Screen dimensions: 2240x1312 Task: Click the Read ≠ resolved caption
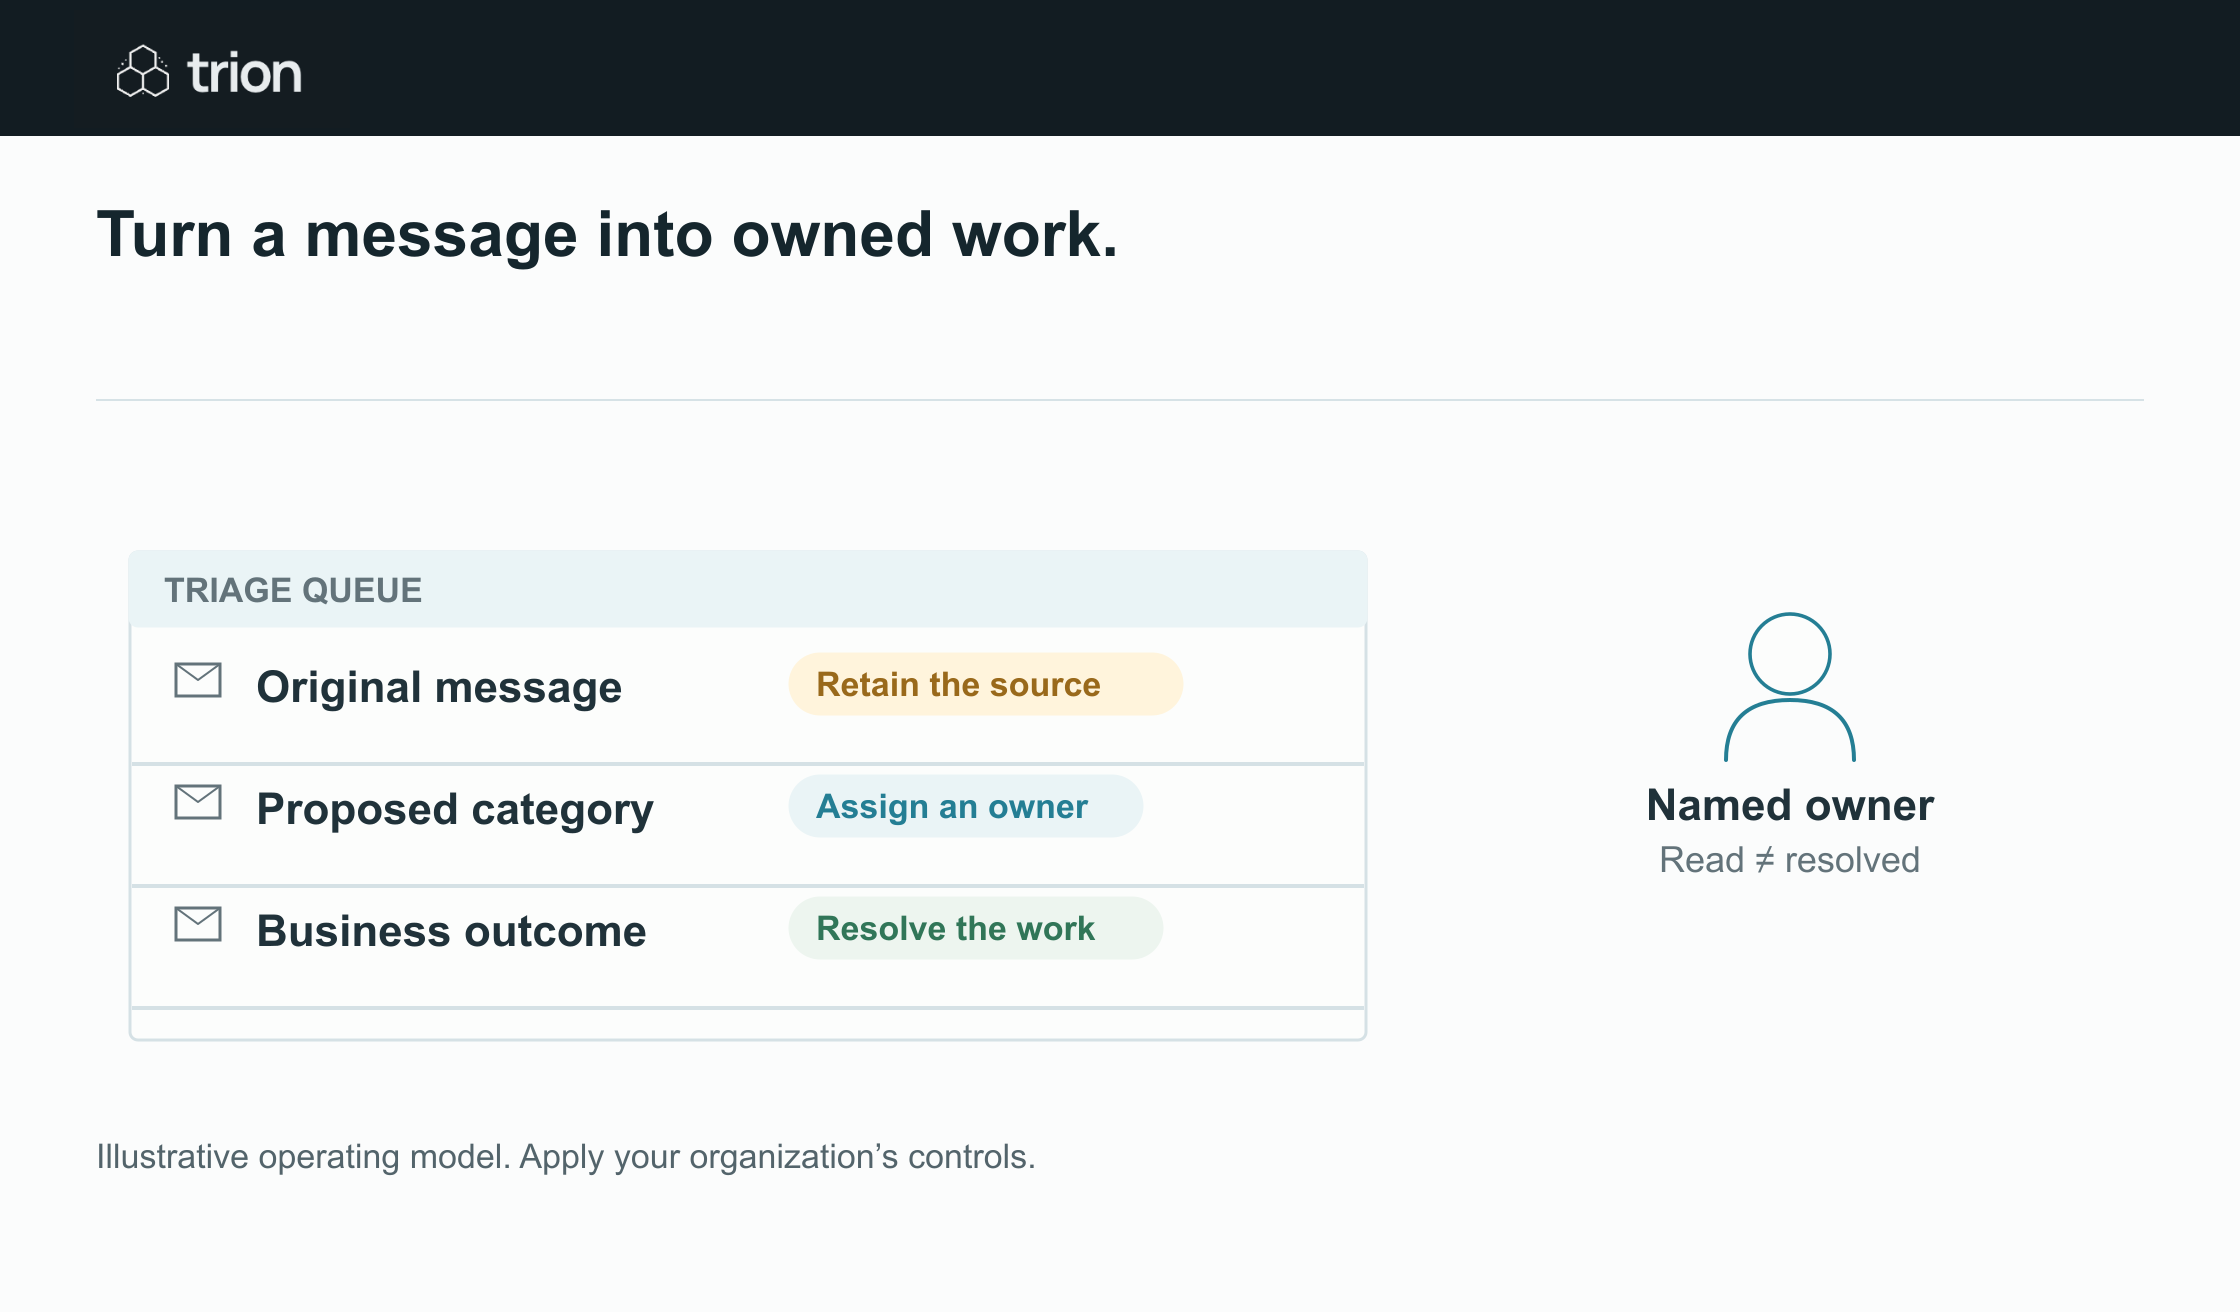tap(1790, 860)
